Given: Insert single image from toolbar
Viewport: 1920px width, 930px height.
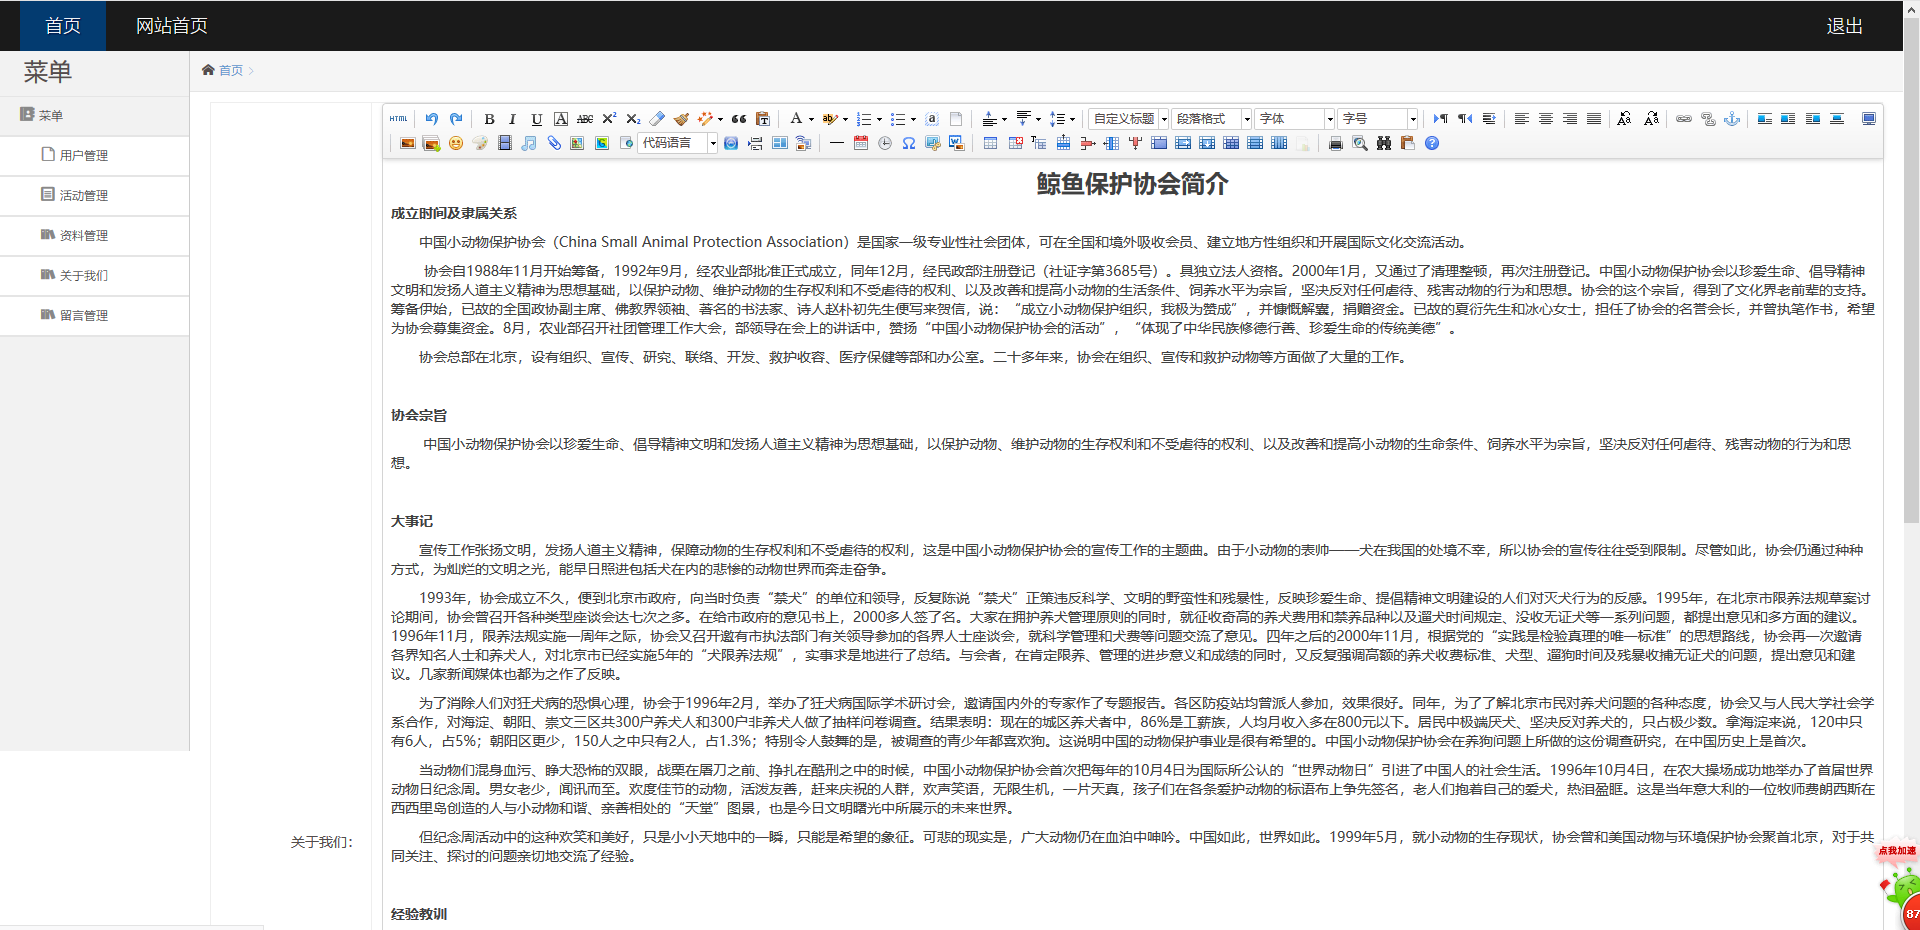Looking at the screenshot, I should tap(407, 143).
